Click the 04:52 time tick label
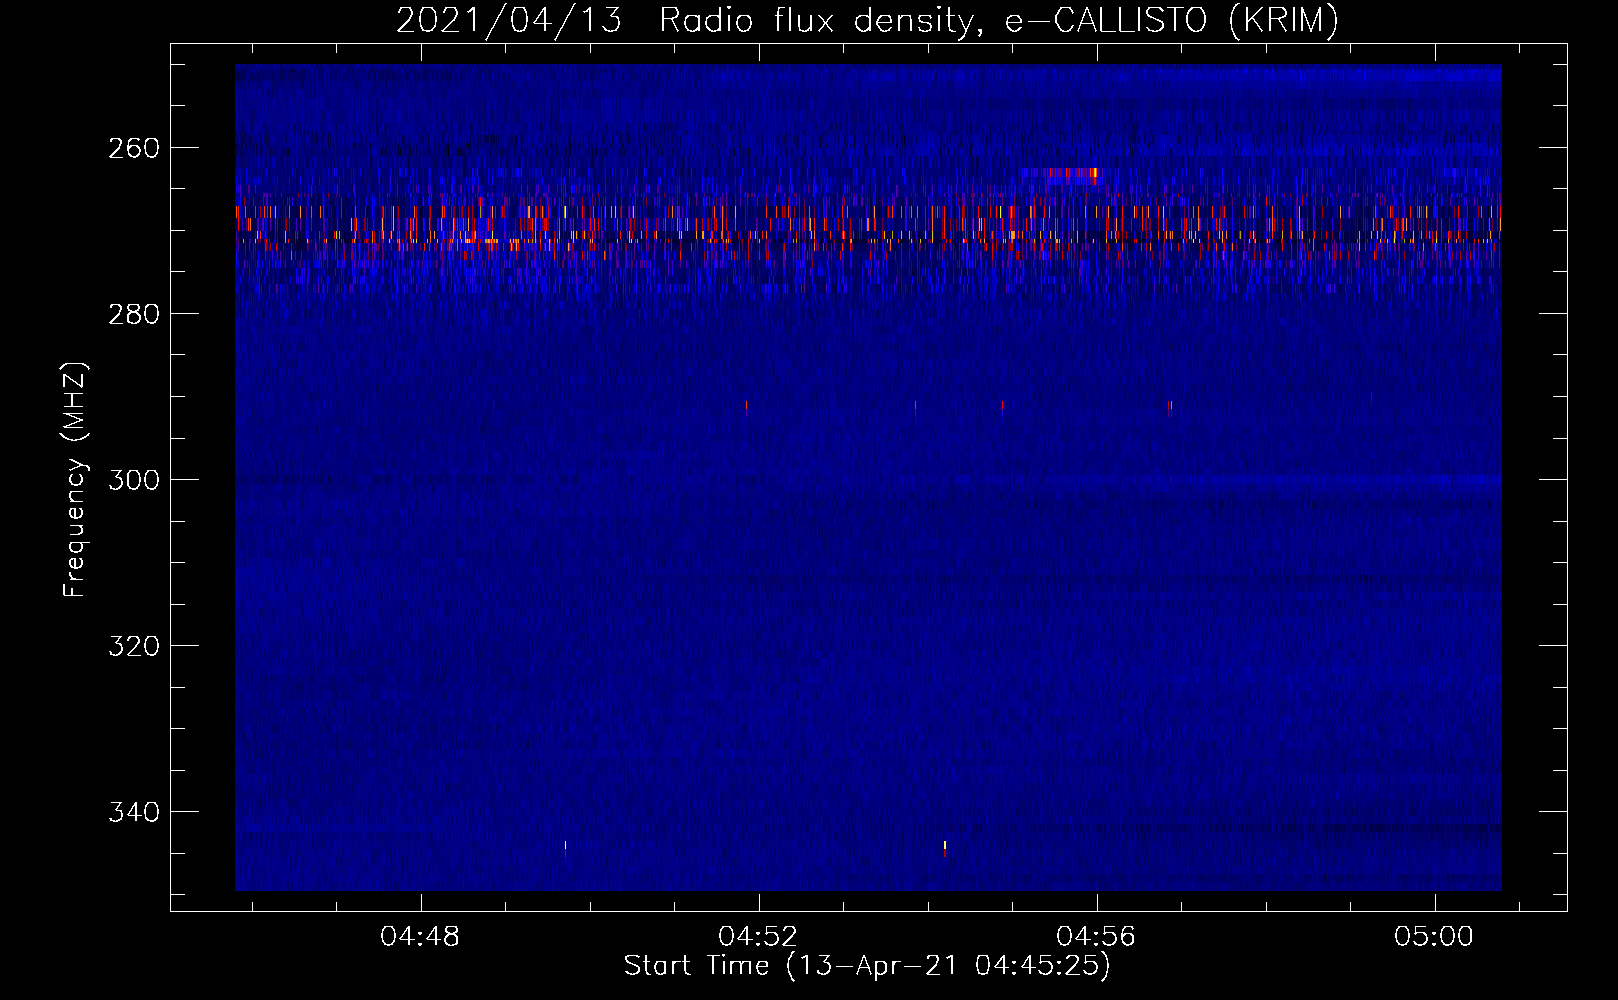Viewport: 1618px width, 1000px height. 758,937
